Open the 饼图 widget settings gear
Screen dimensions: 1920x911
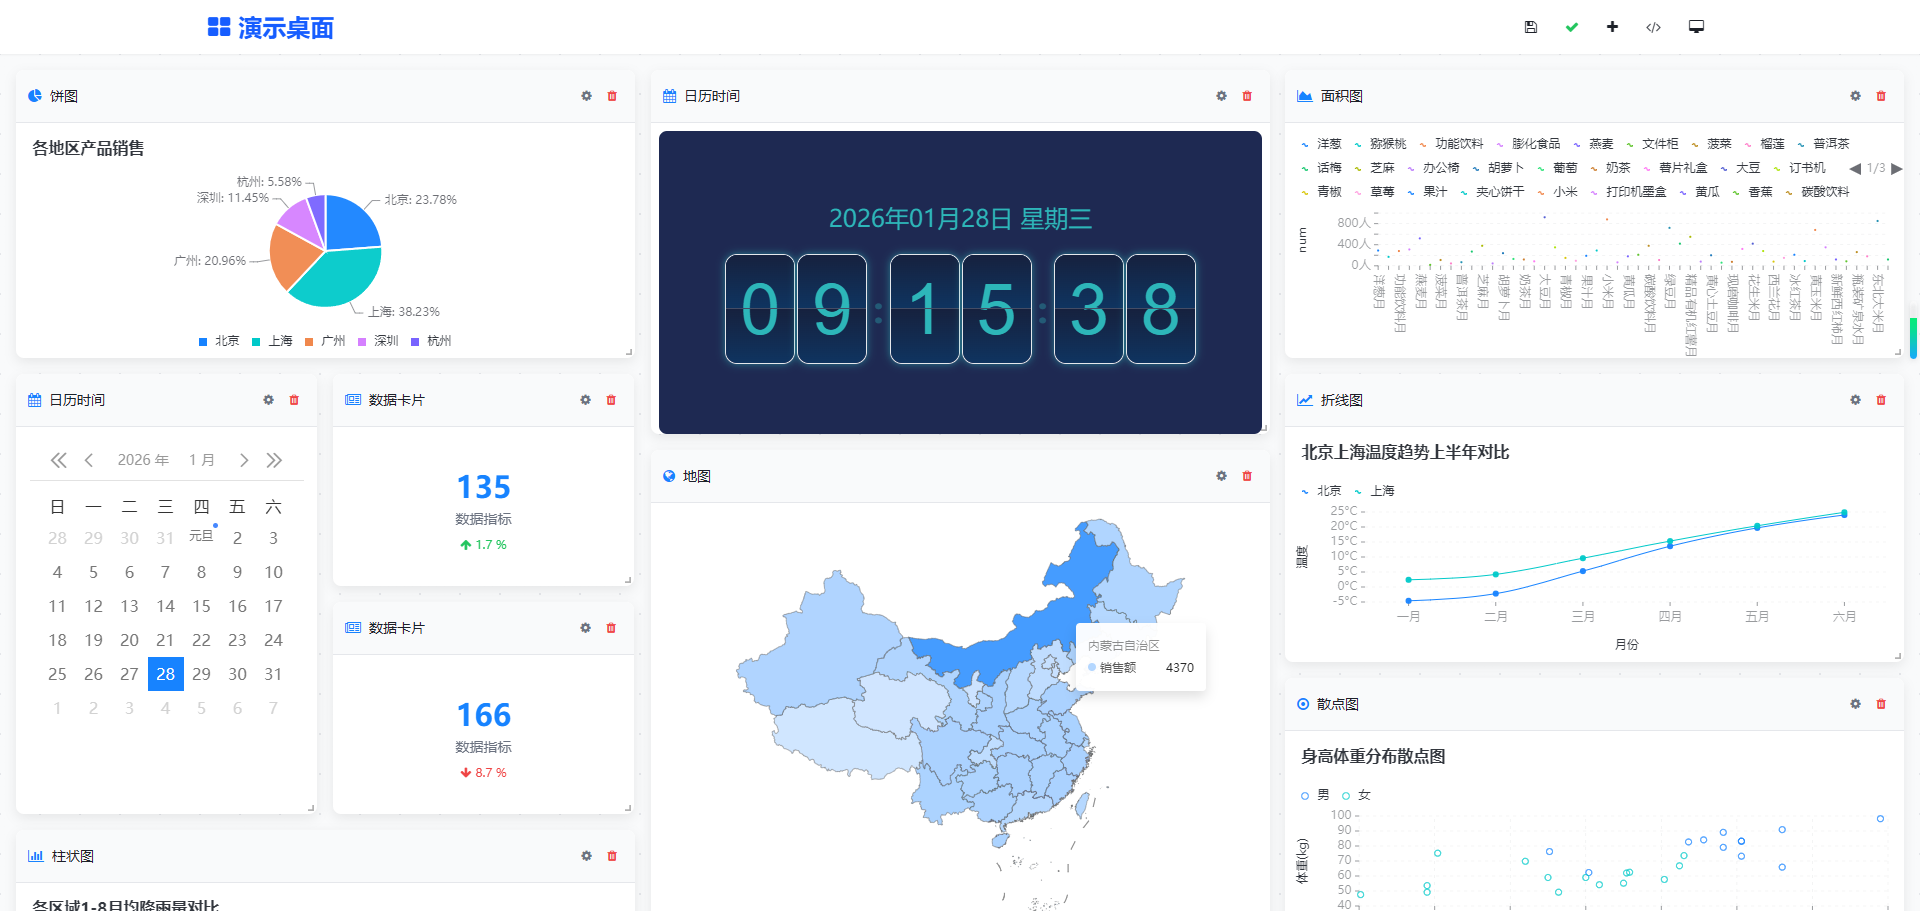[x=586, y=96]
